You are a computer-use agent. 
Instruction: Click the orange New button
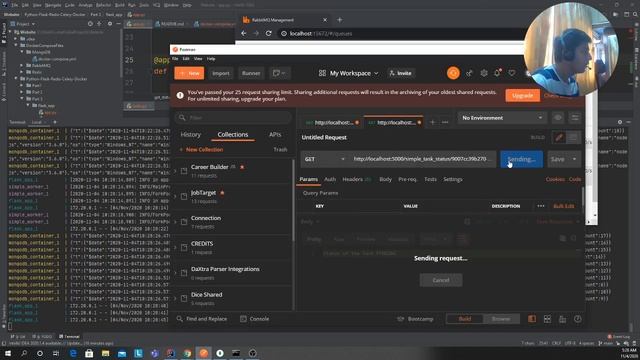coord(189,73)
